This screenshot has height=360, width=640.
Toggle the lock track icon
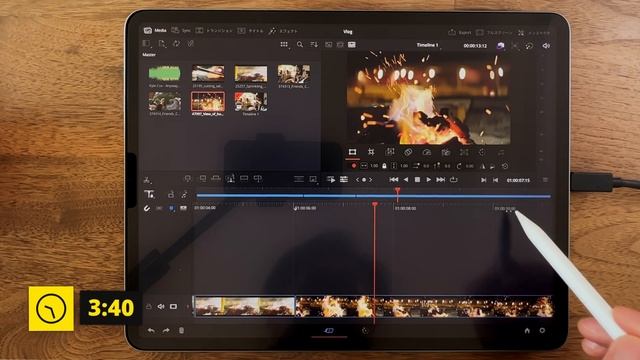point(149,306)
